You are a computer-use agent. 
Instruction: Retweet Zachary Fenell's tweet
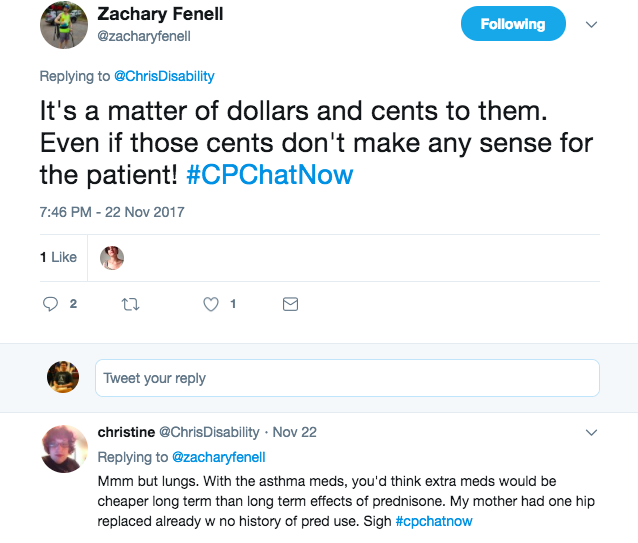pyautogui.click(x=129, y=304)
